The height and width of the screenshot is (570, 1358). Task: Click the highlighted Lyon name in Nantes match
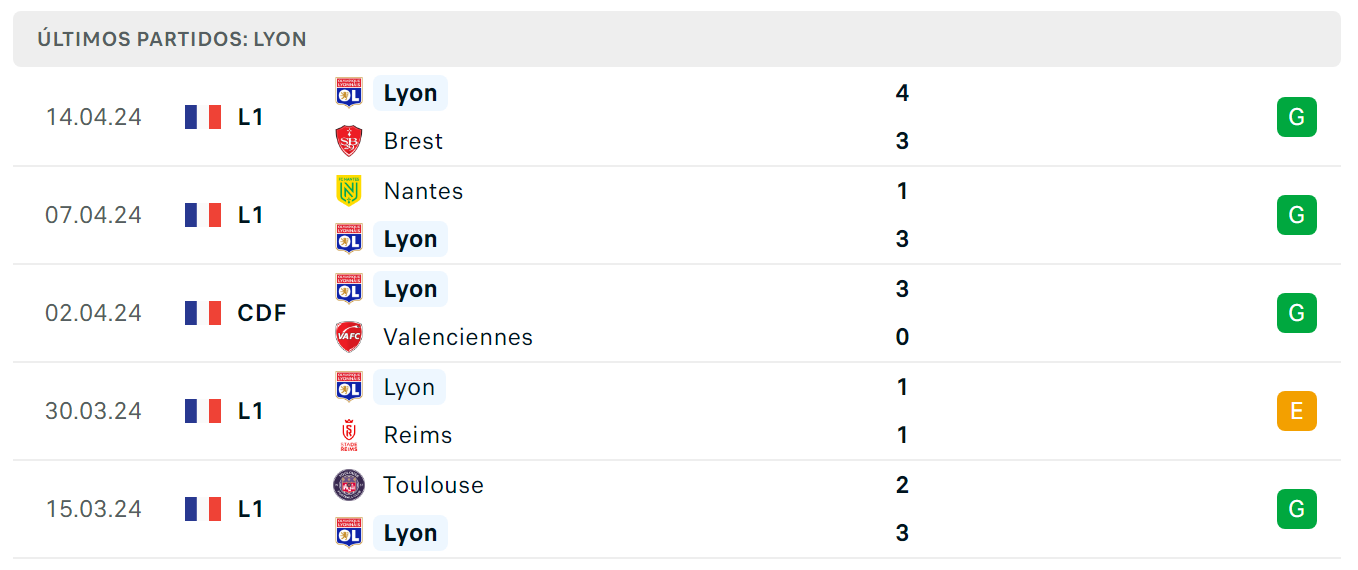click(410, 239)
